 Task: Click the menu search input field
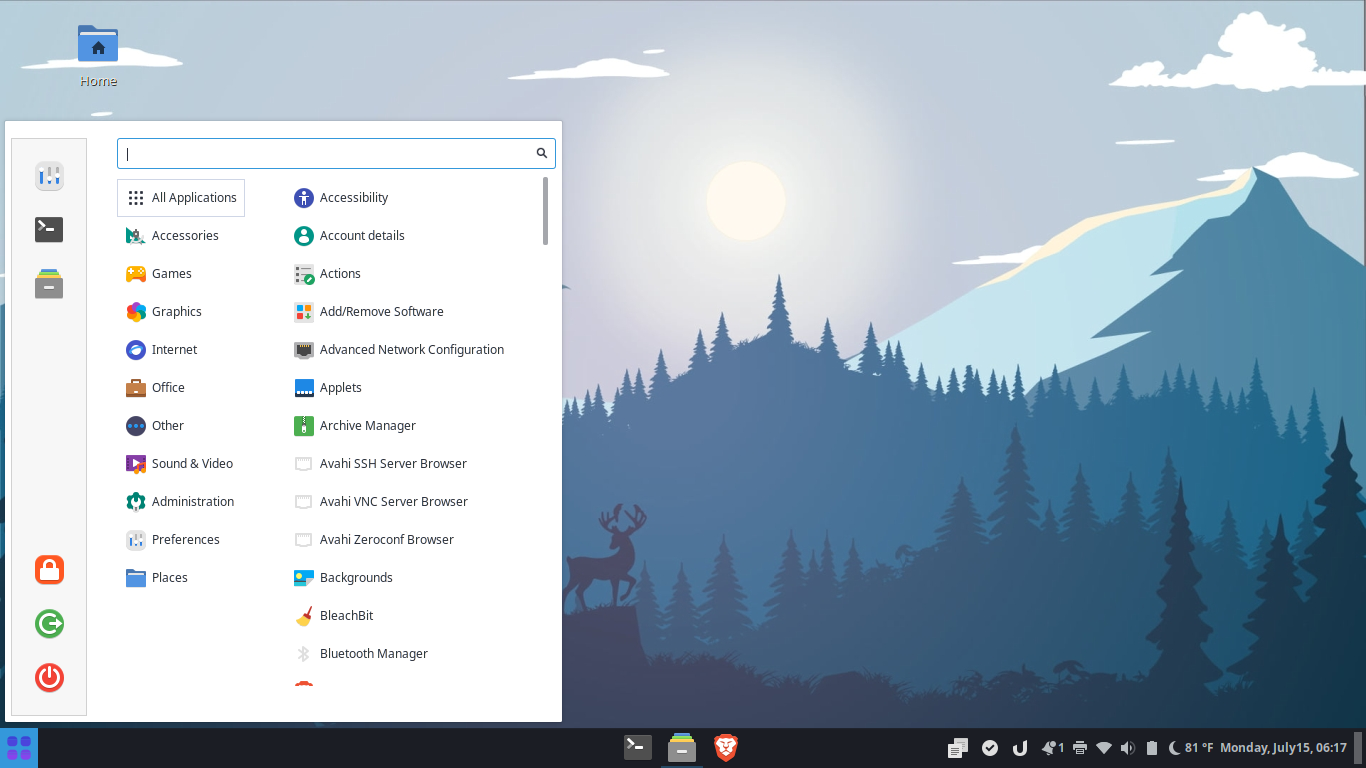click(x=336, y=153)
